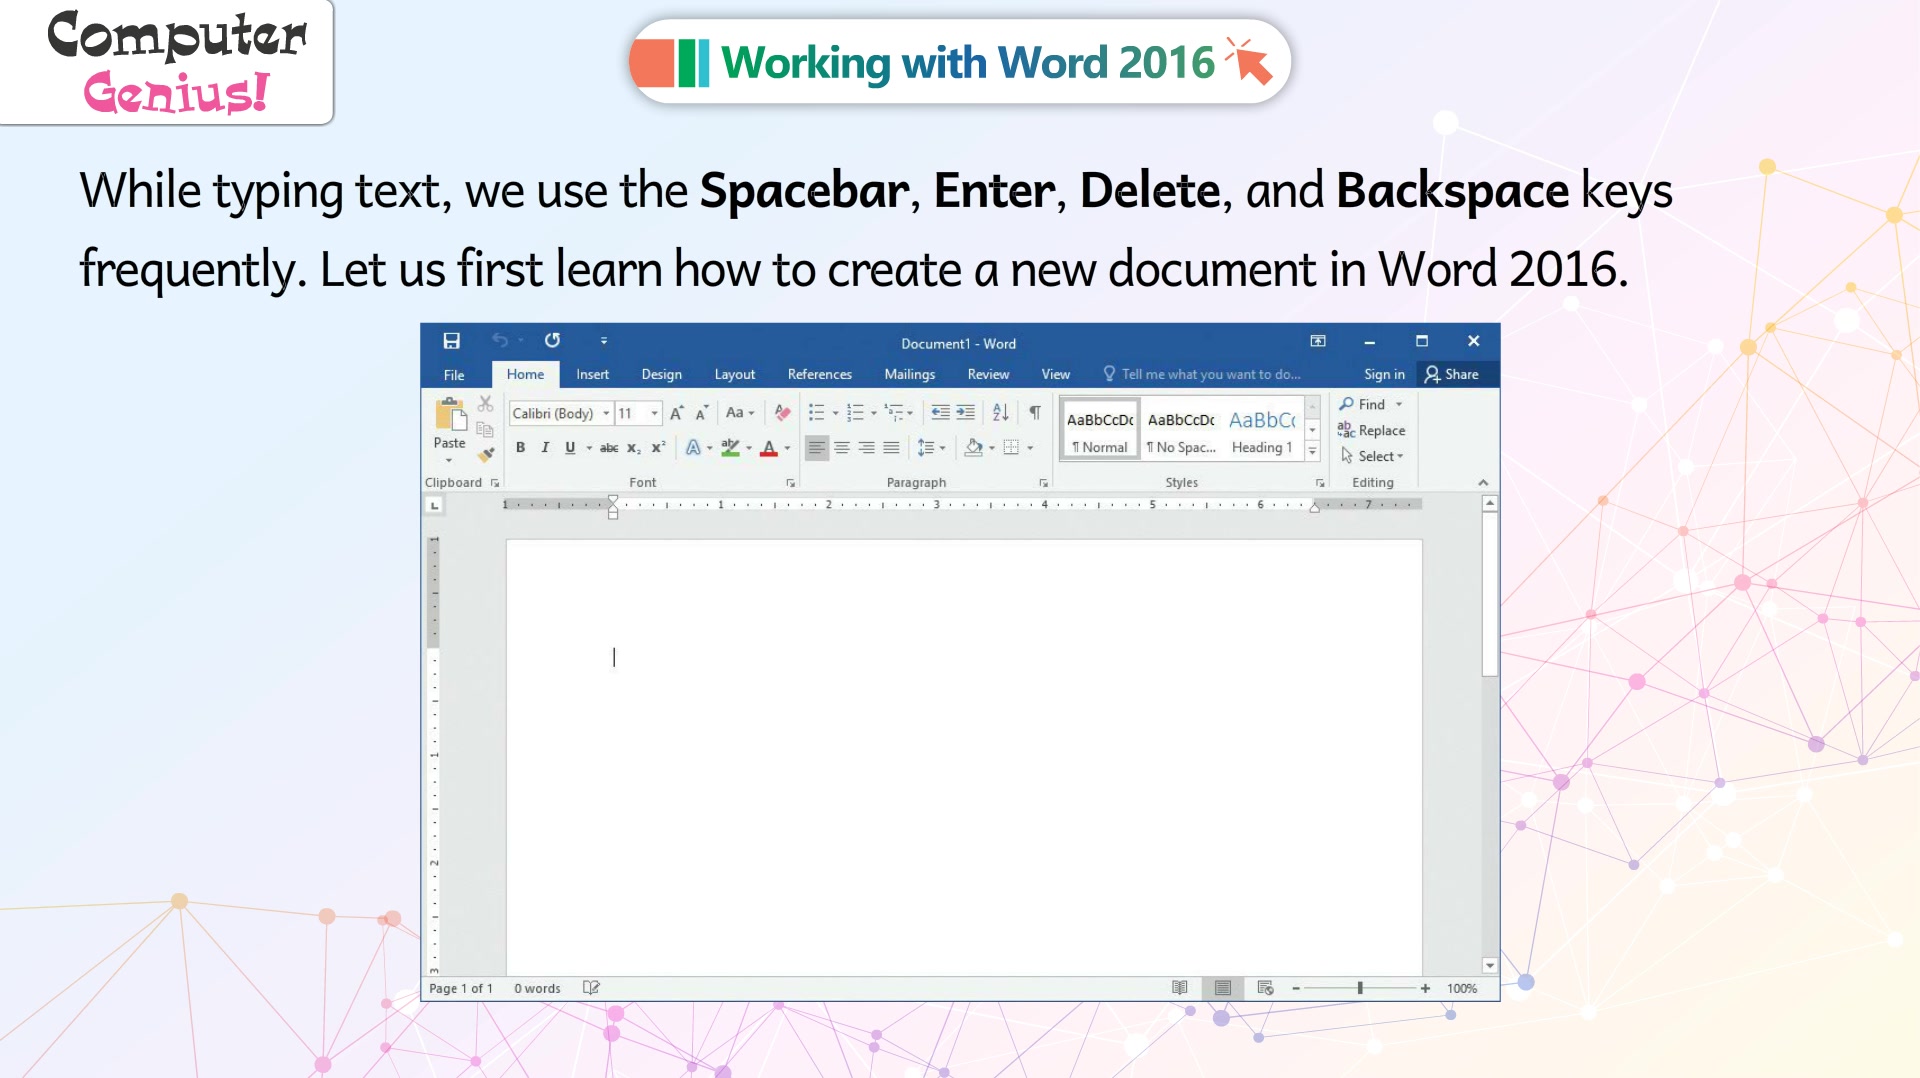Toggle Subscript formatting
The width and height of the screenshot is (1920, 1078).
coord(634,448)
